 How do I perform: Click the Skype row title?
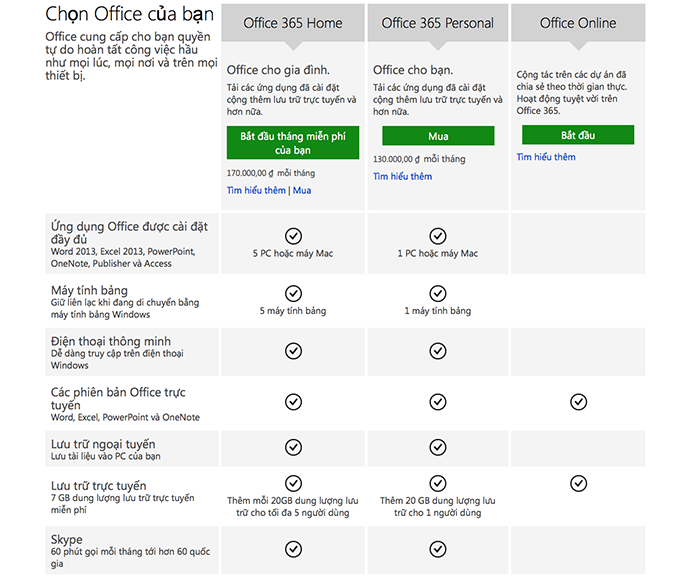tap(67, 539)
